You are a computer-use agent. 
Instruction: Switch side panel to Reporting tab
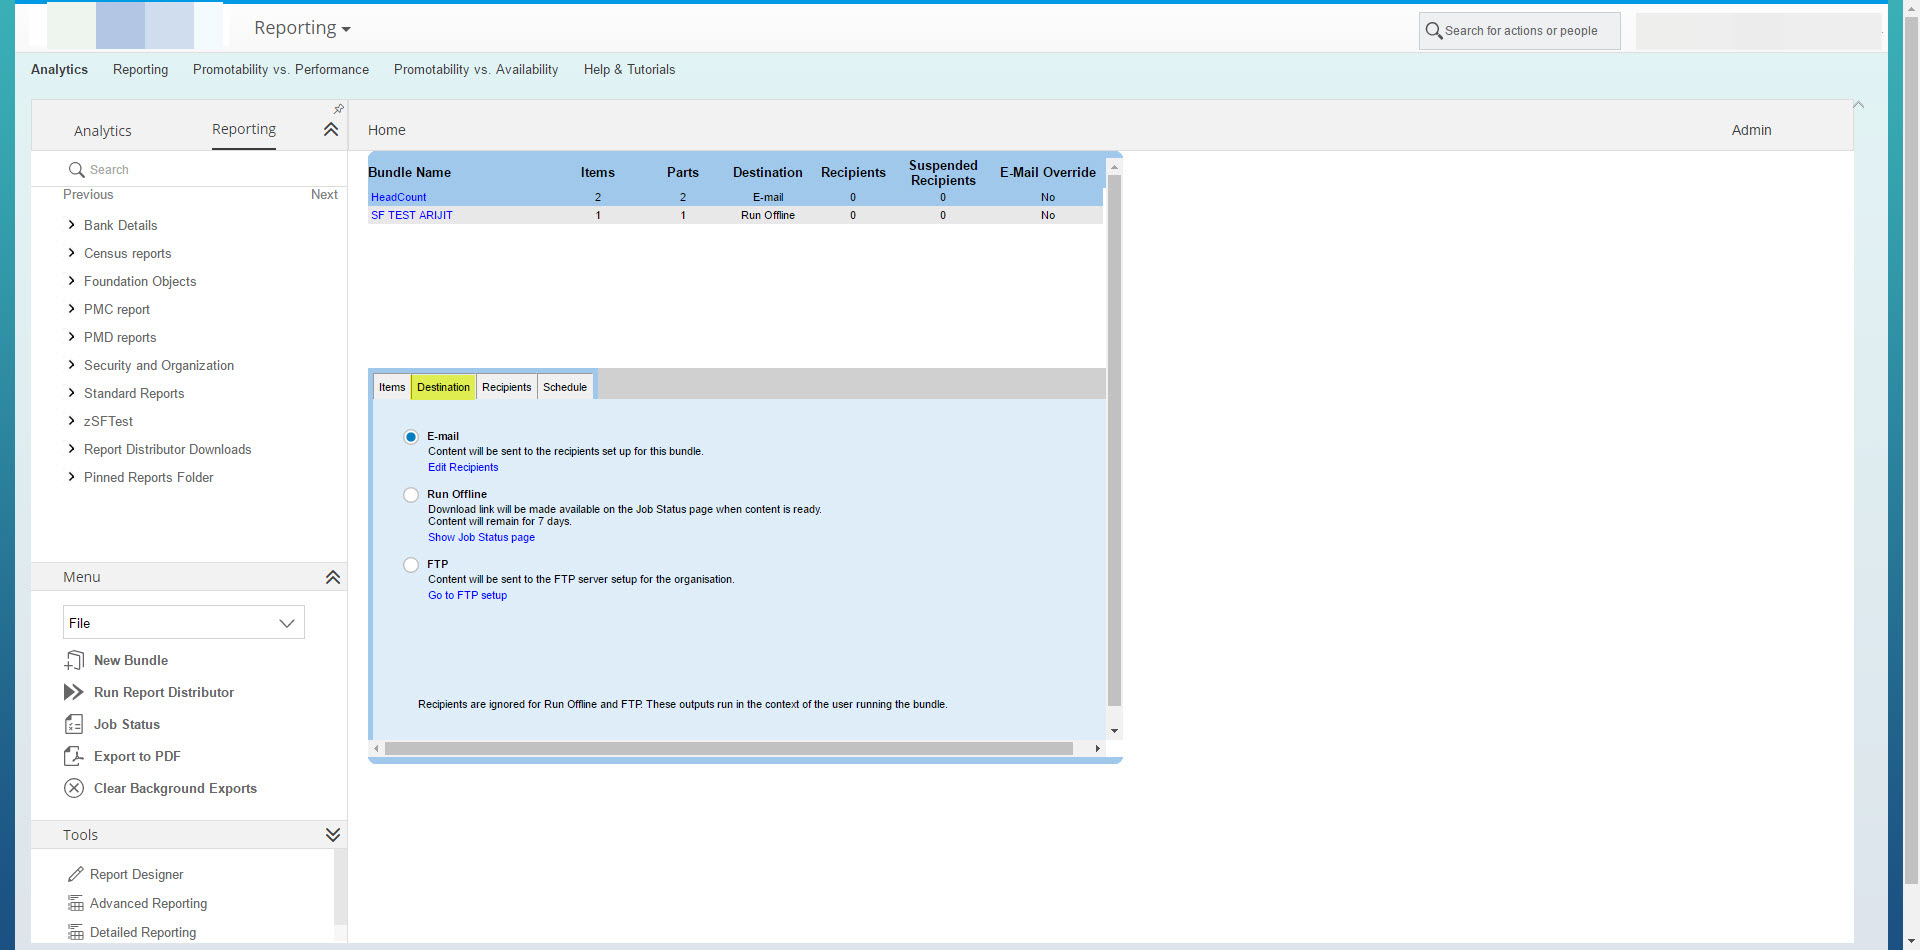(x=244, y=129)
